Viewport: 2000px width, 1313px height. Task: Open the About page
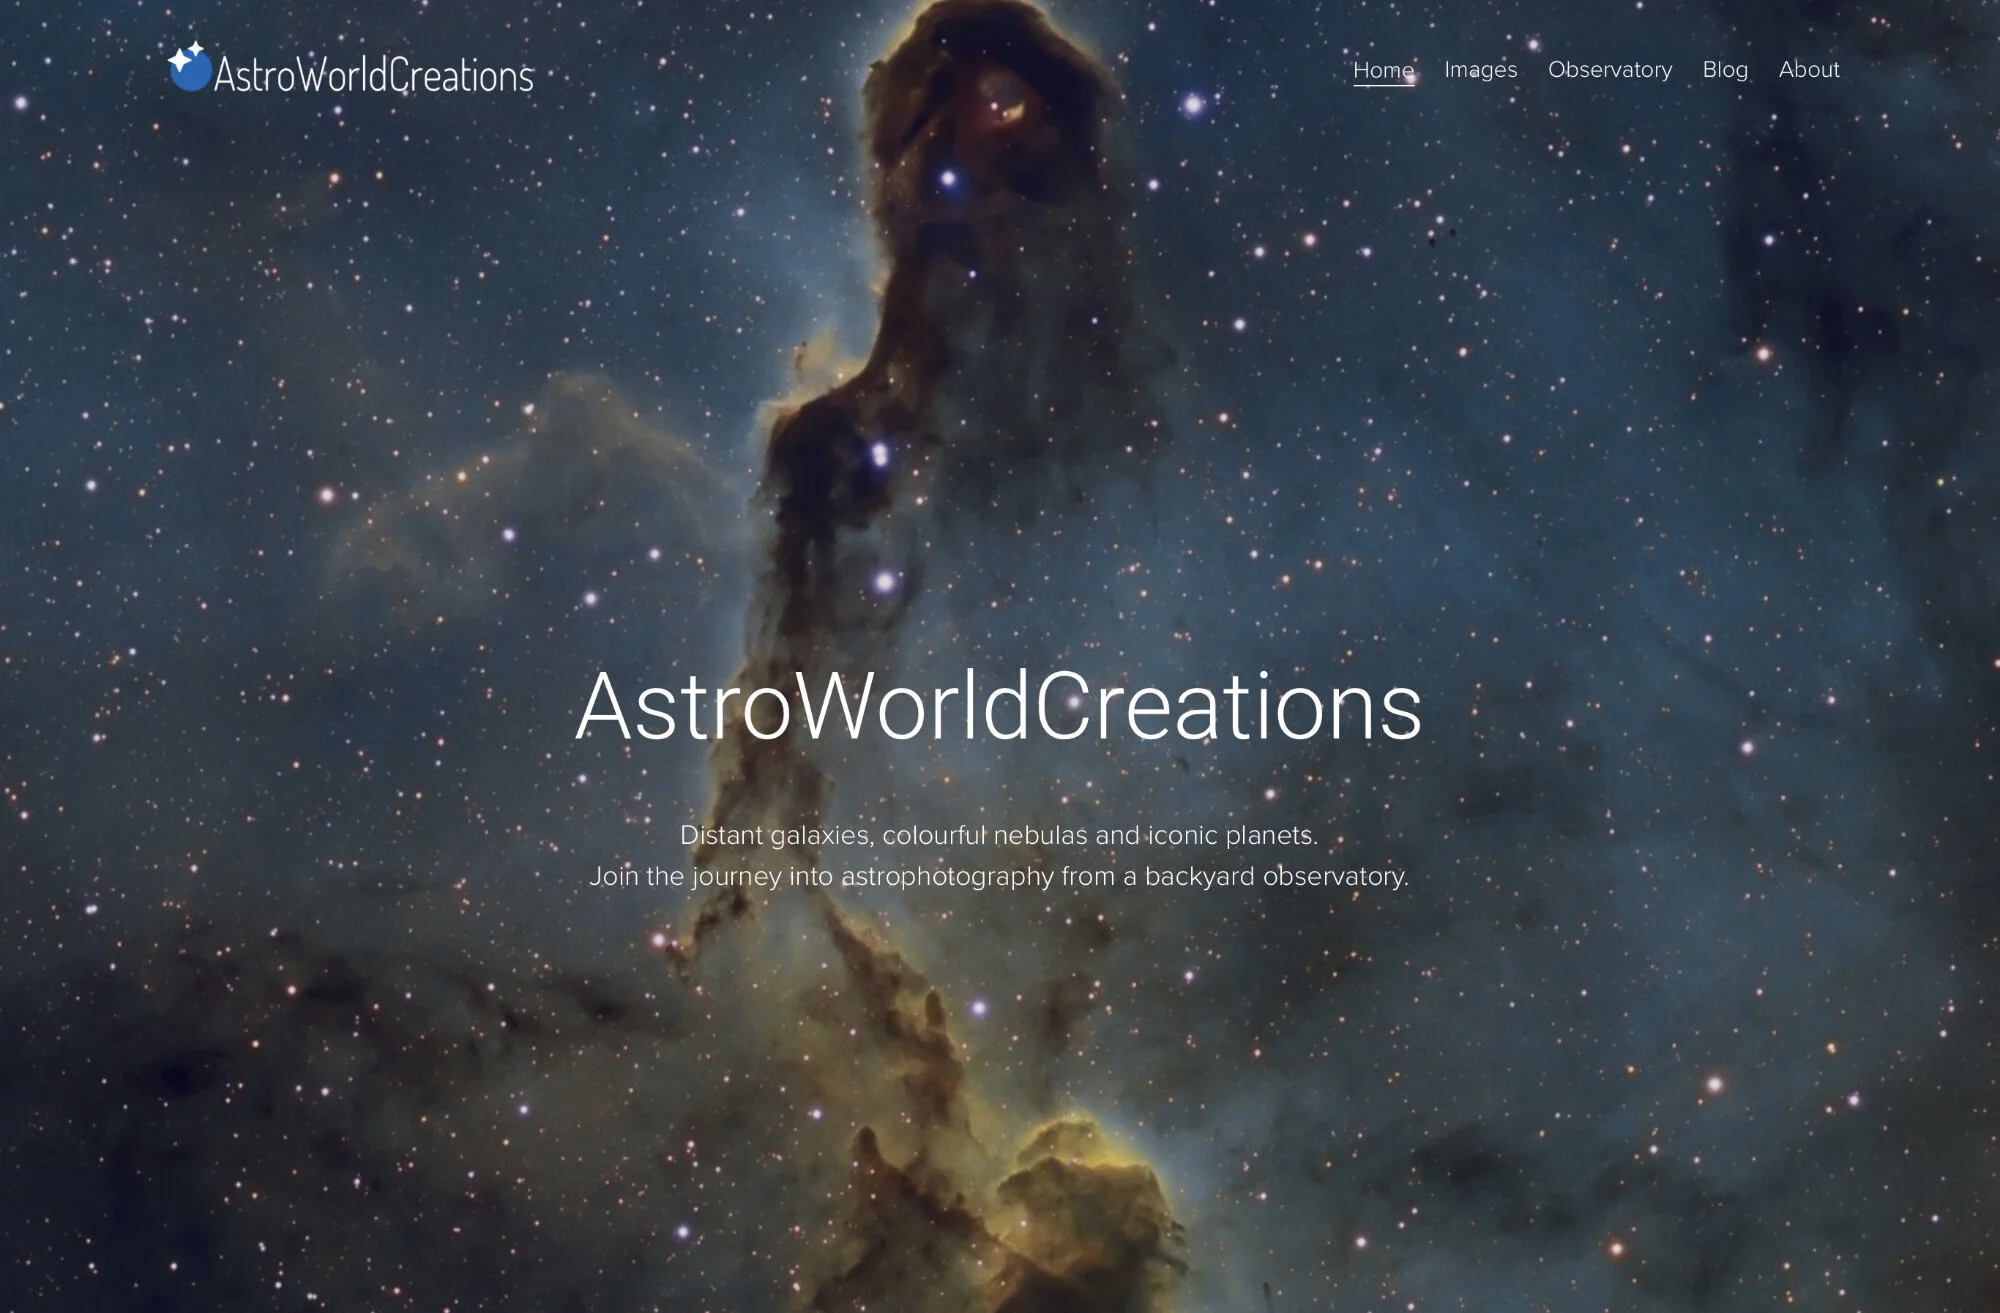(x=1808, y=70)
